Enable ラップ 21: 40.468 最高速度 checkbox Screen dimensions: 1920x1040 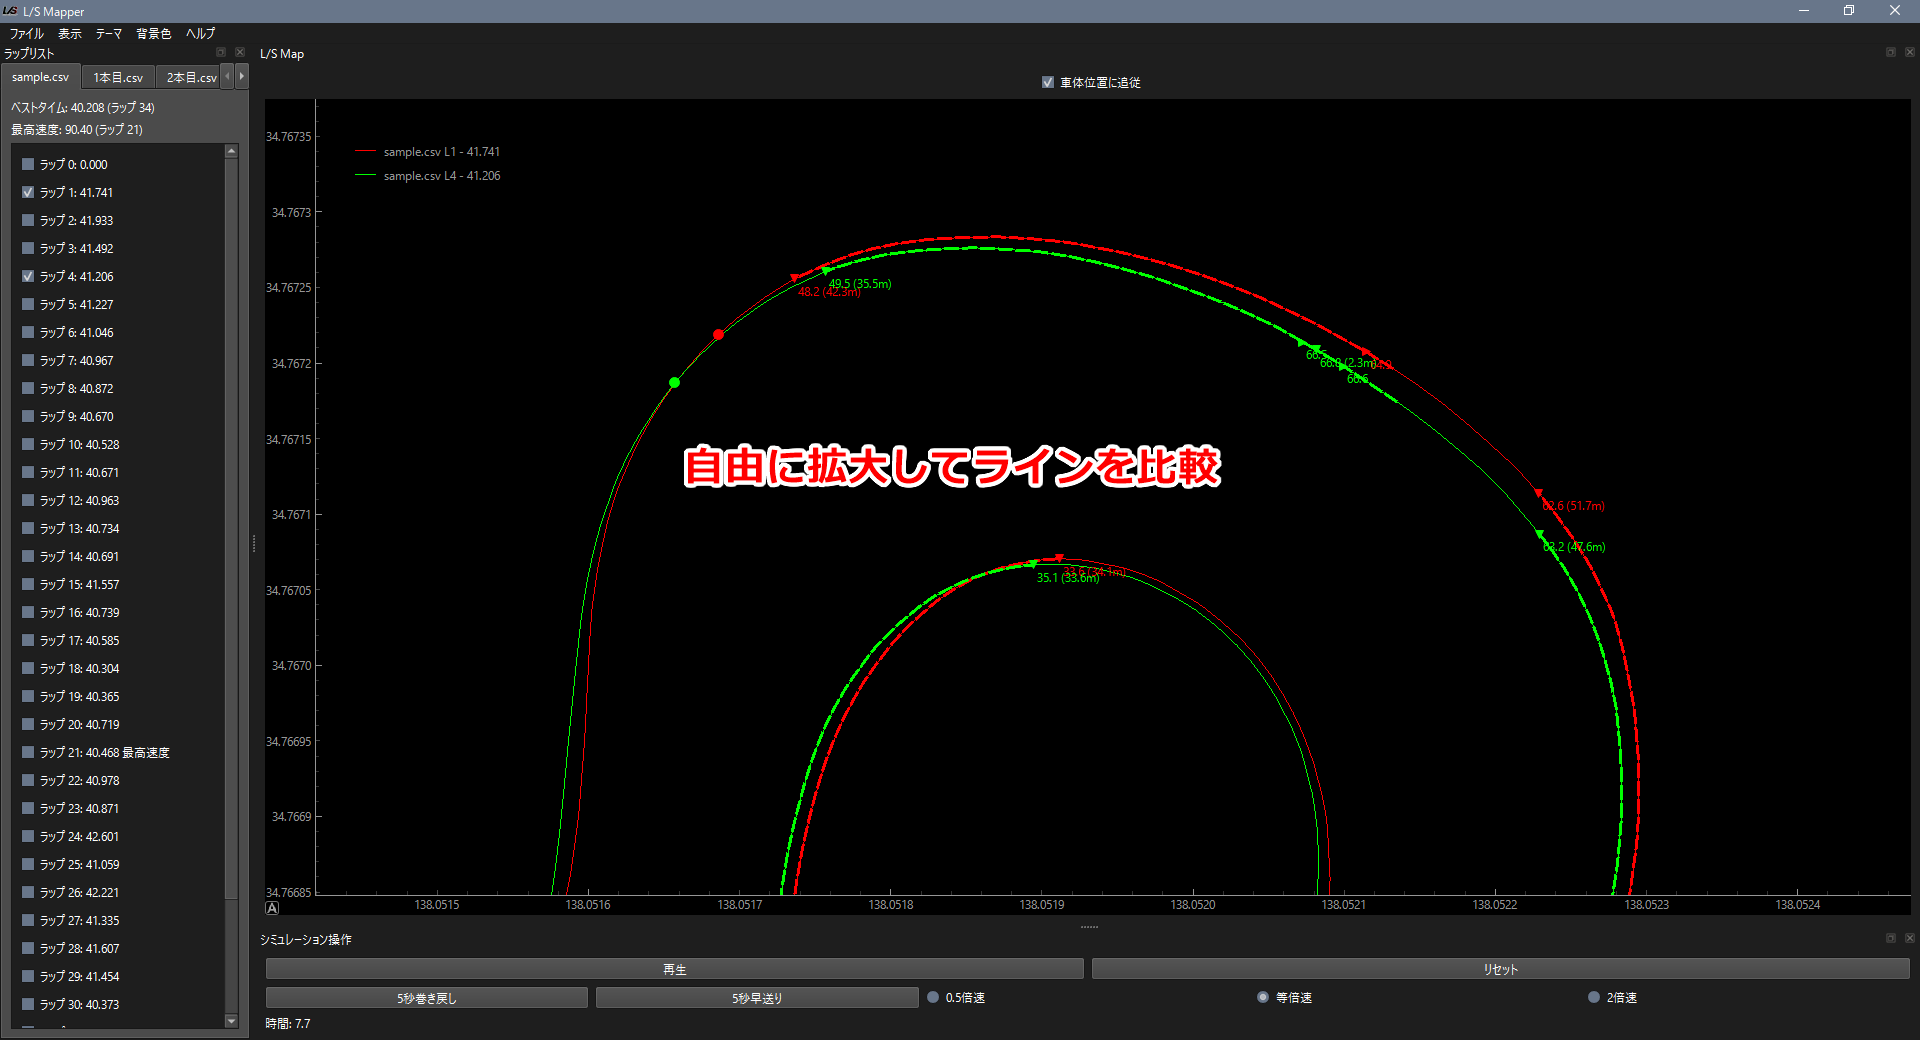point(28,752)
